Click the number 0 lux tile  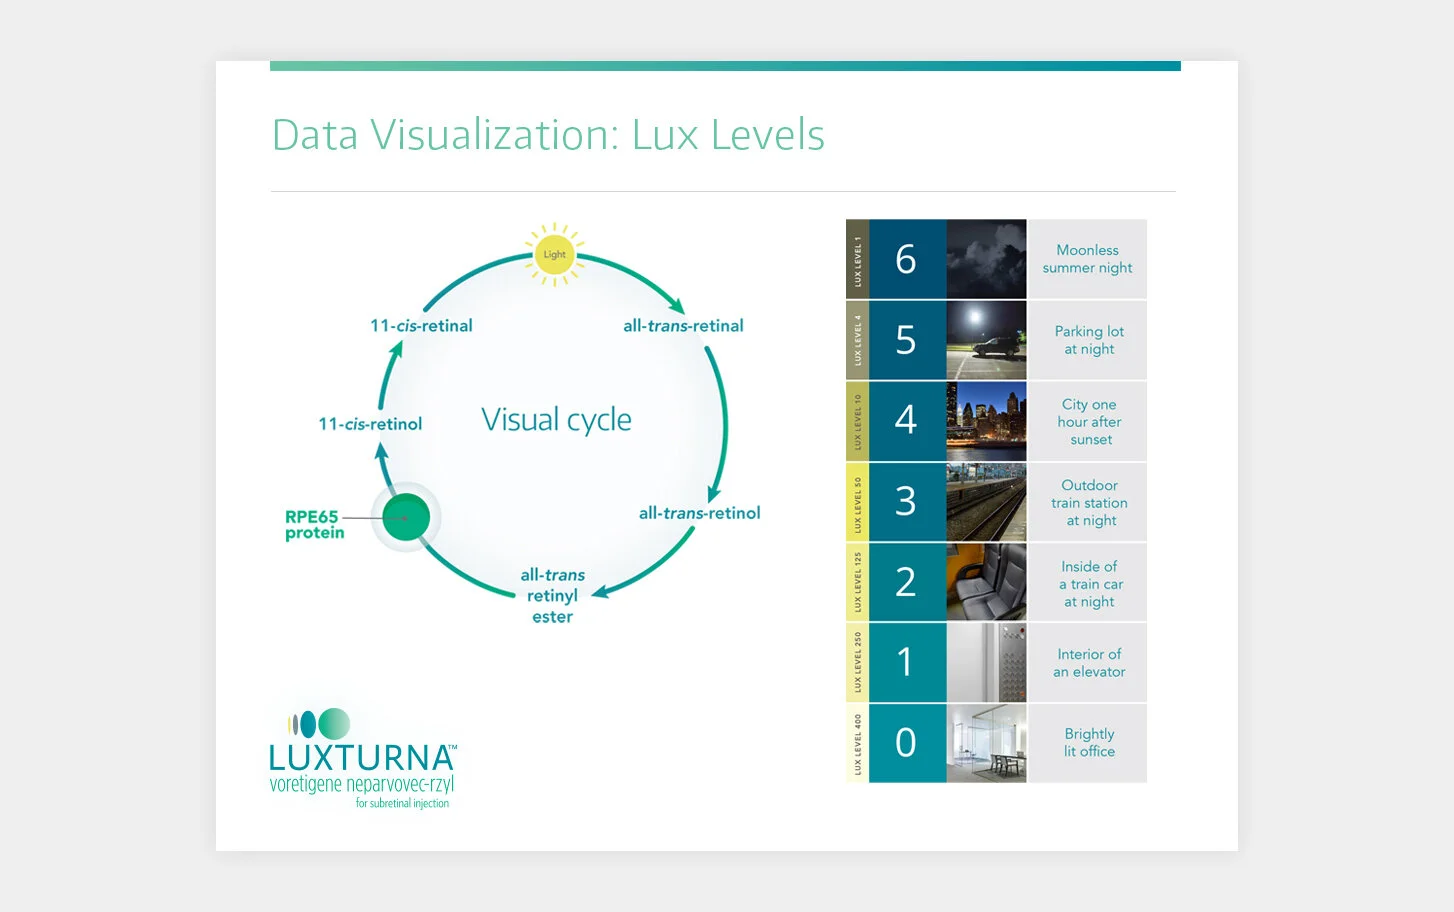(x=907, y=743)
